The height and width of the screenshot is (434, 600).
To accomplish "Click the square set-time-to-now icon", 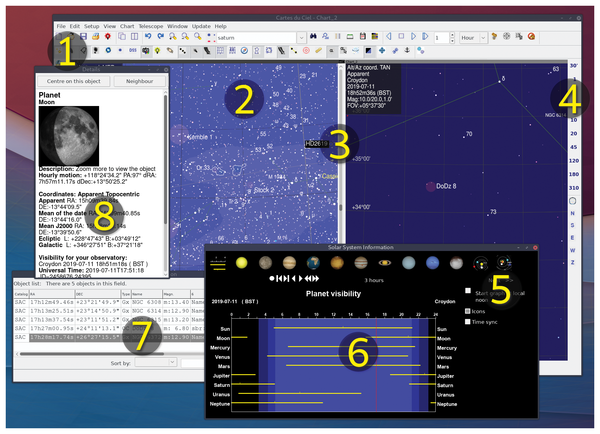I will tap(401, 36).
